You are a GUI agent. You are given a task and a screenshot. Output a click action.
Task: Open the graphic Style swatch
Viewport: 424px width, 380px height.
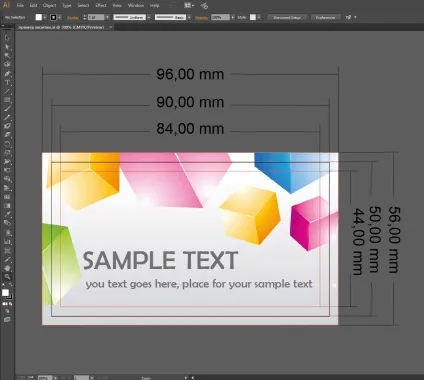(x=253, y=17)
